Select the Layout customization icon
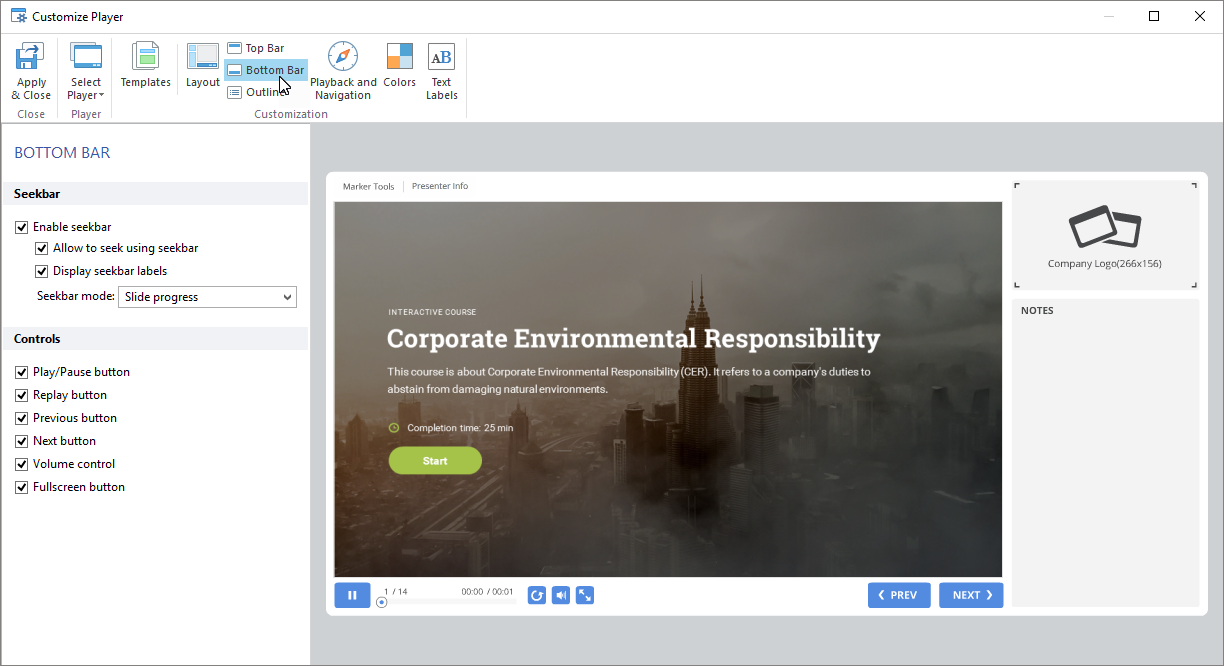Image resolution: width=1224 pixels, height=666 pixels. coord(202,57)
